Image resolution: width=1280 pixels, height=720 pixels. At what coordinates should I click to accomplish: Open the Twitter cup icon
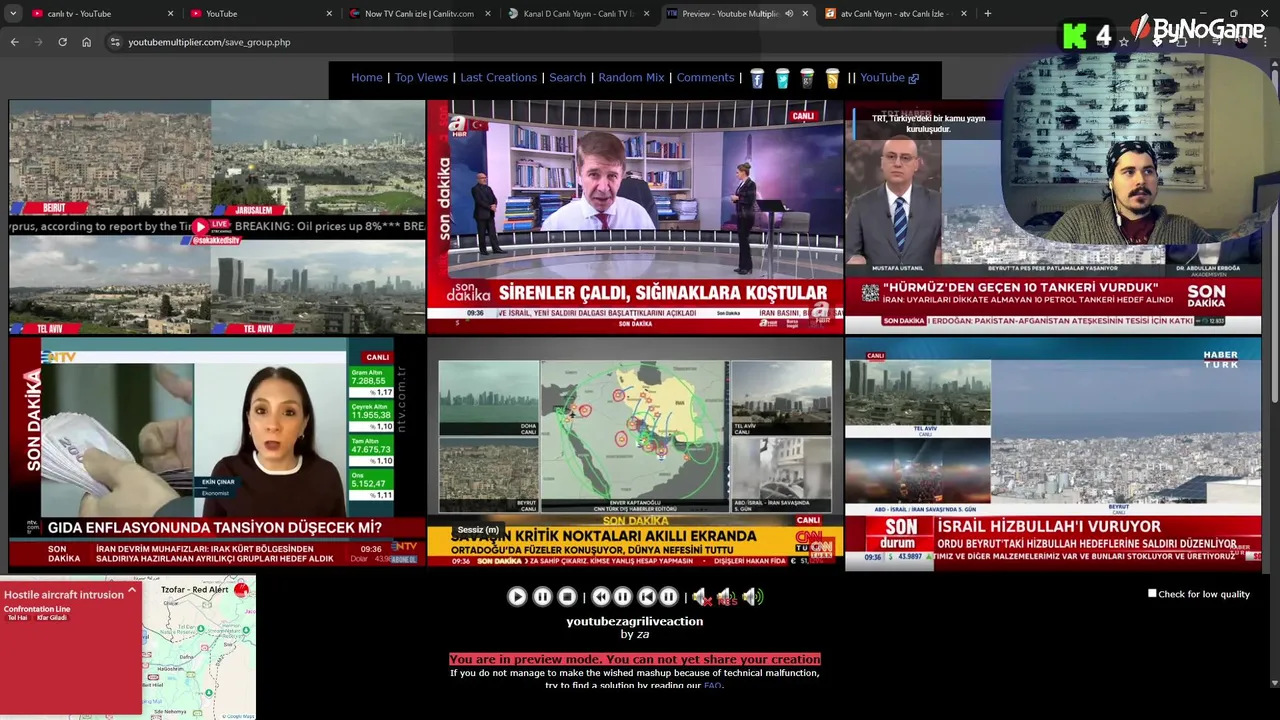click(x=782, y=78)
